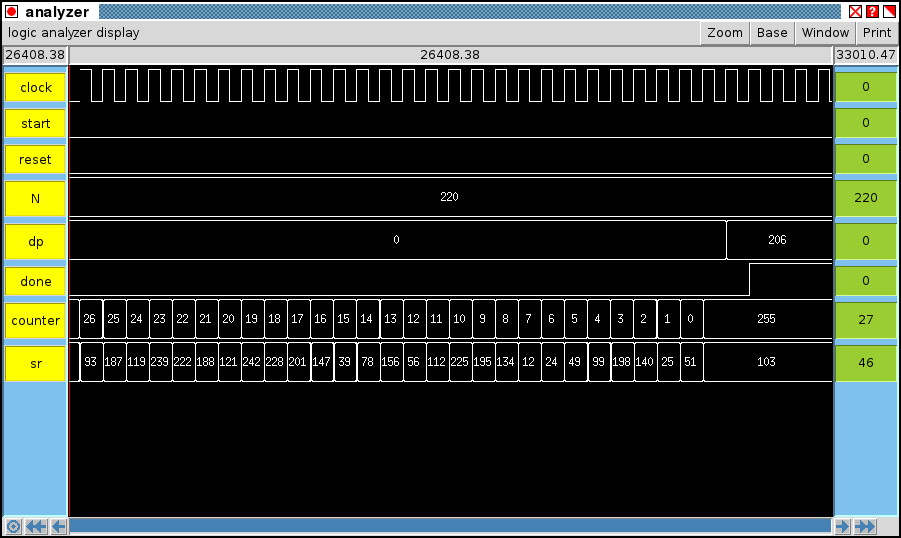
Task: Click the N waveform value 220
Action: point(449,197)
